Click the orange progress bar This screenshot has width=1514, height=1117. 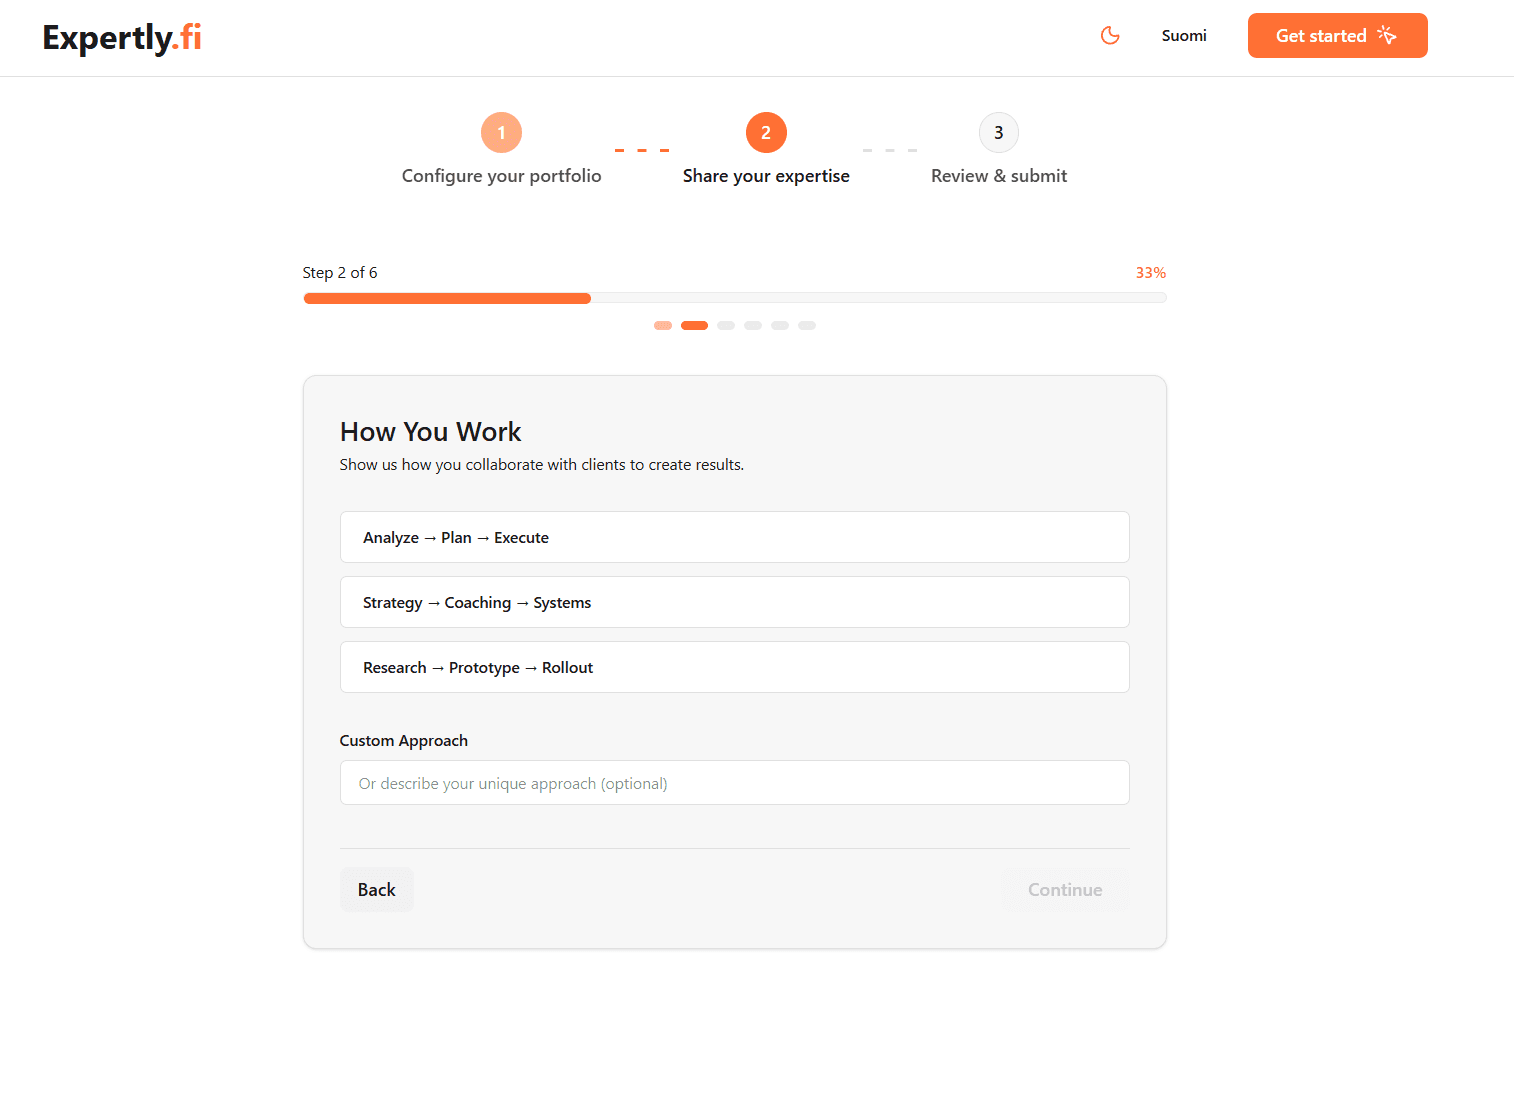[447, 298]
